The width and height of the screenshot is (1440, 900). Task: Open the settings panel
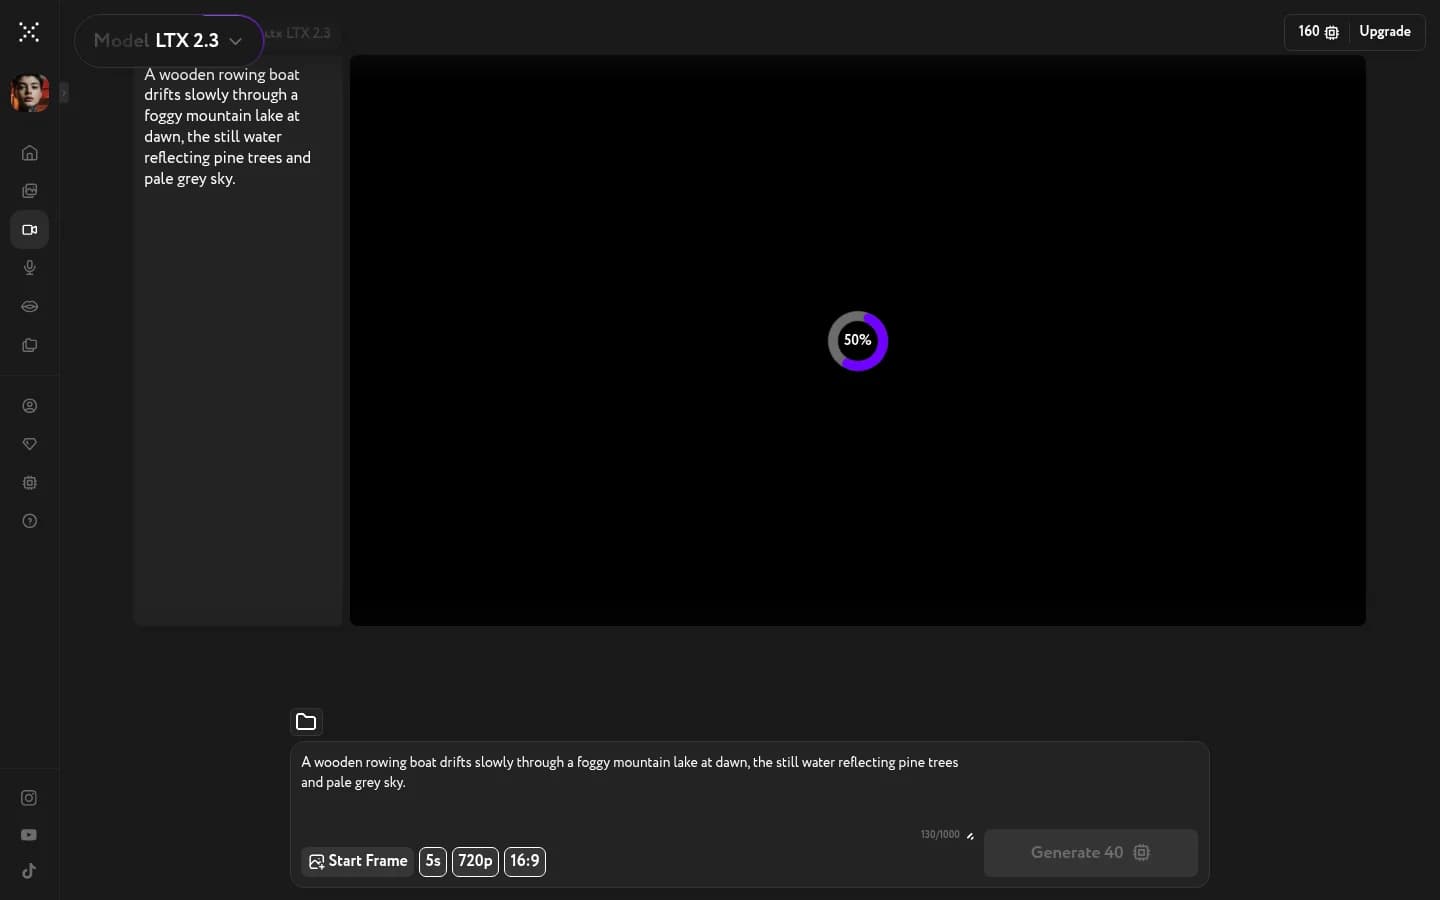coord(29,483)
